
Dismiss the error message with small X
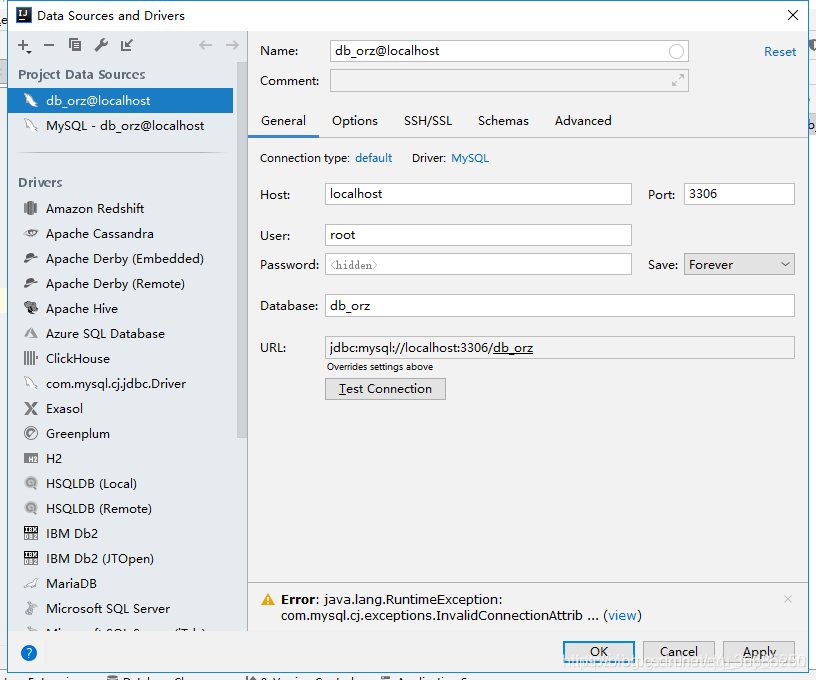click(788, 599)
